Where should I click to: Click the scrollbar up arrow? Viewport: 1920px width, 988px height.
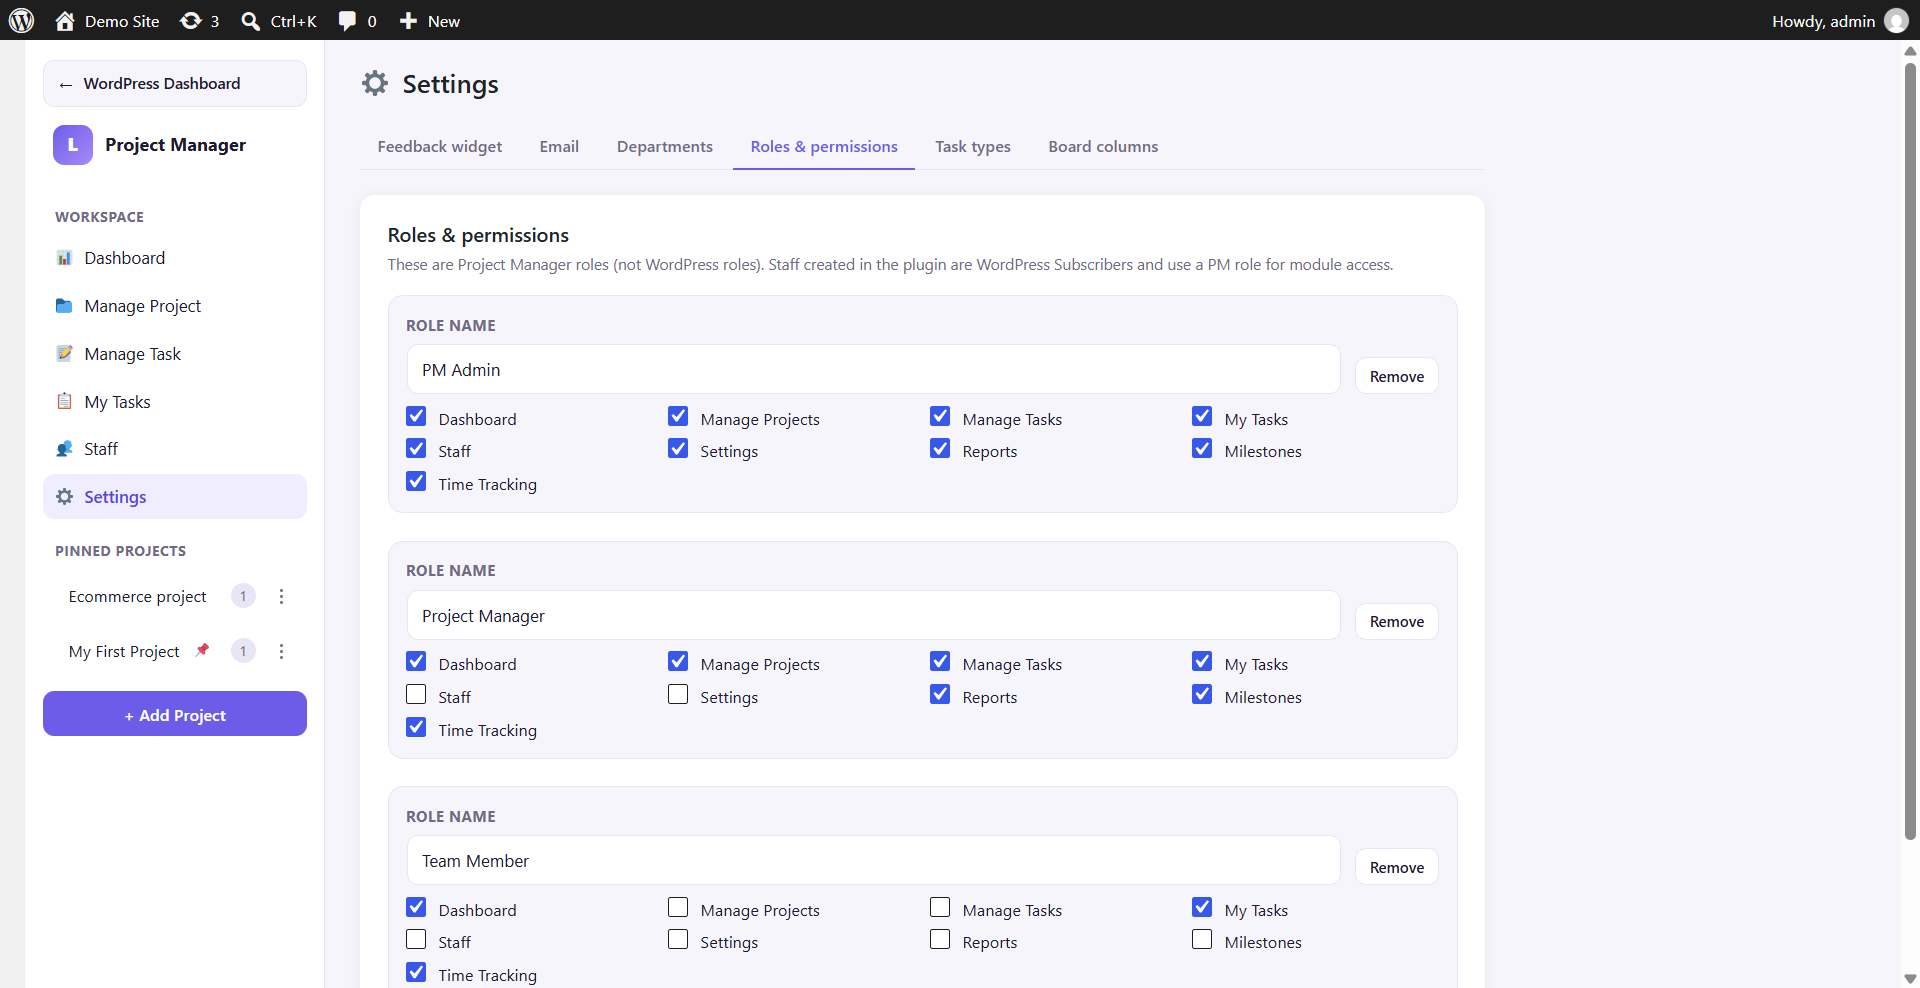click(x=1910, y=50)
